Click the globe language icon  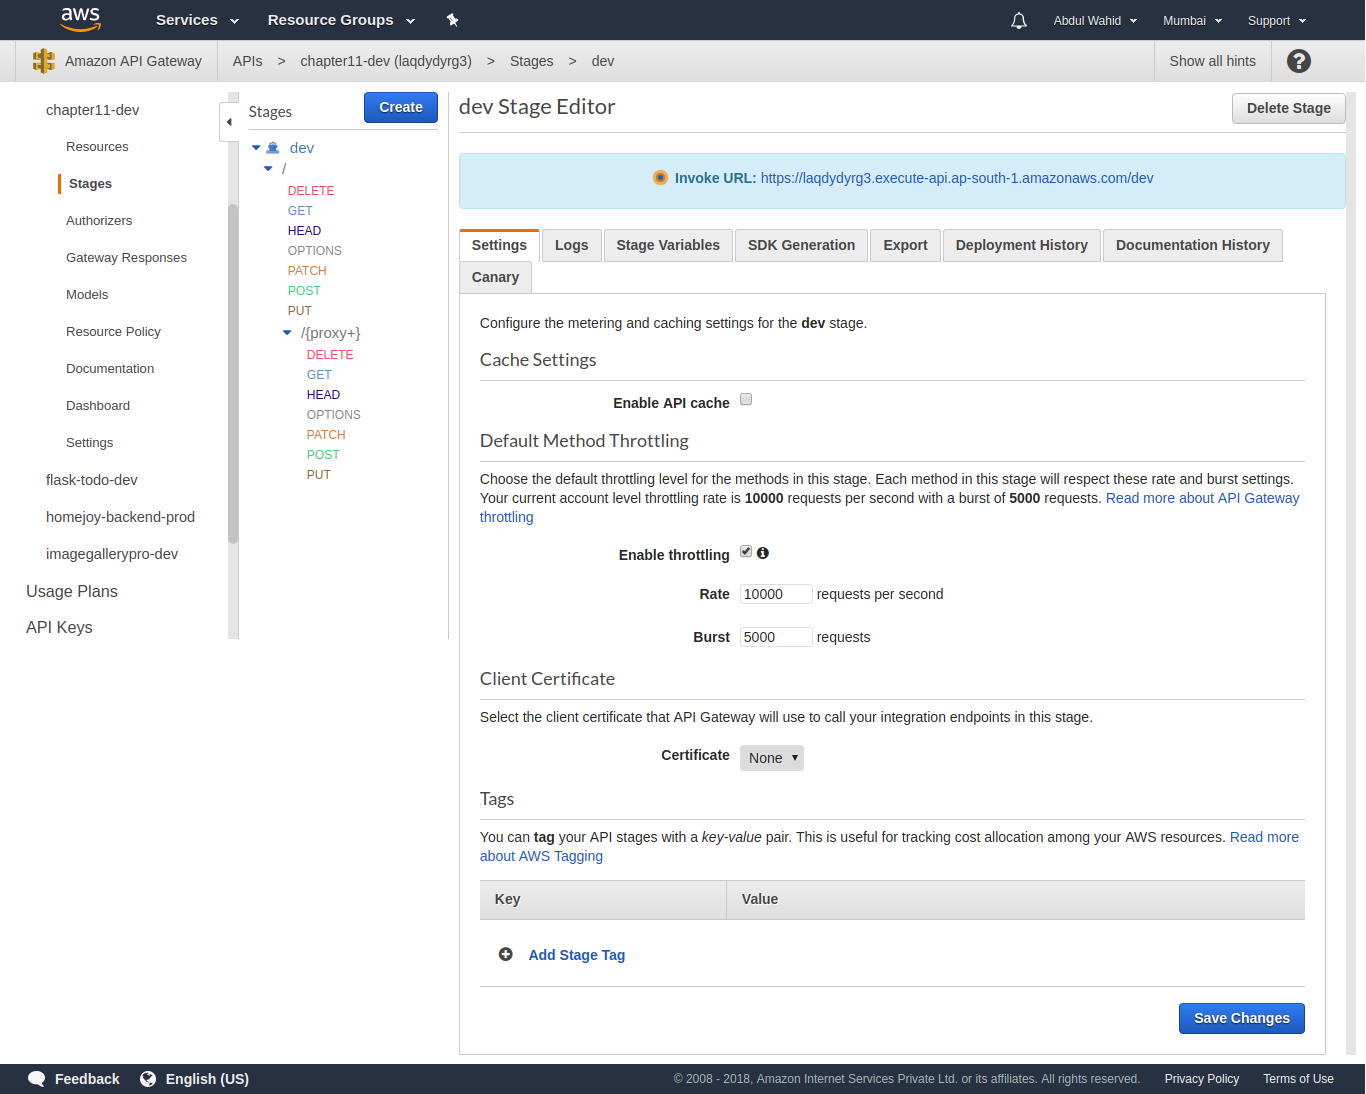(148, 1079)
